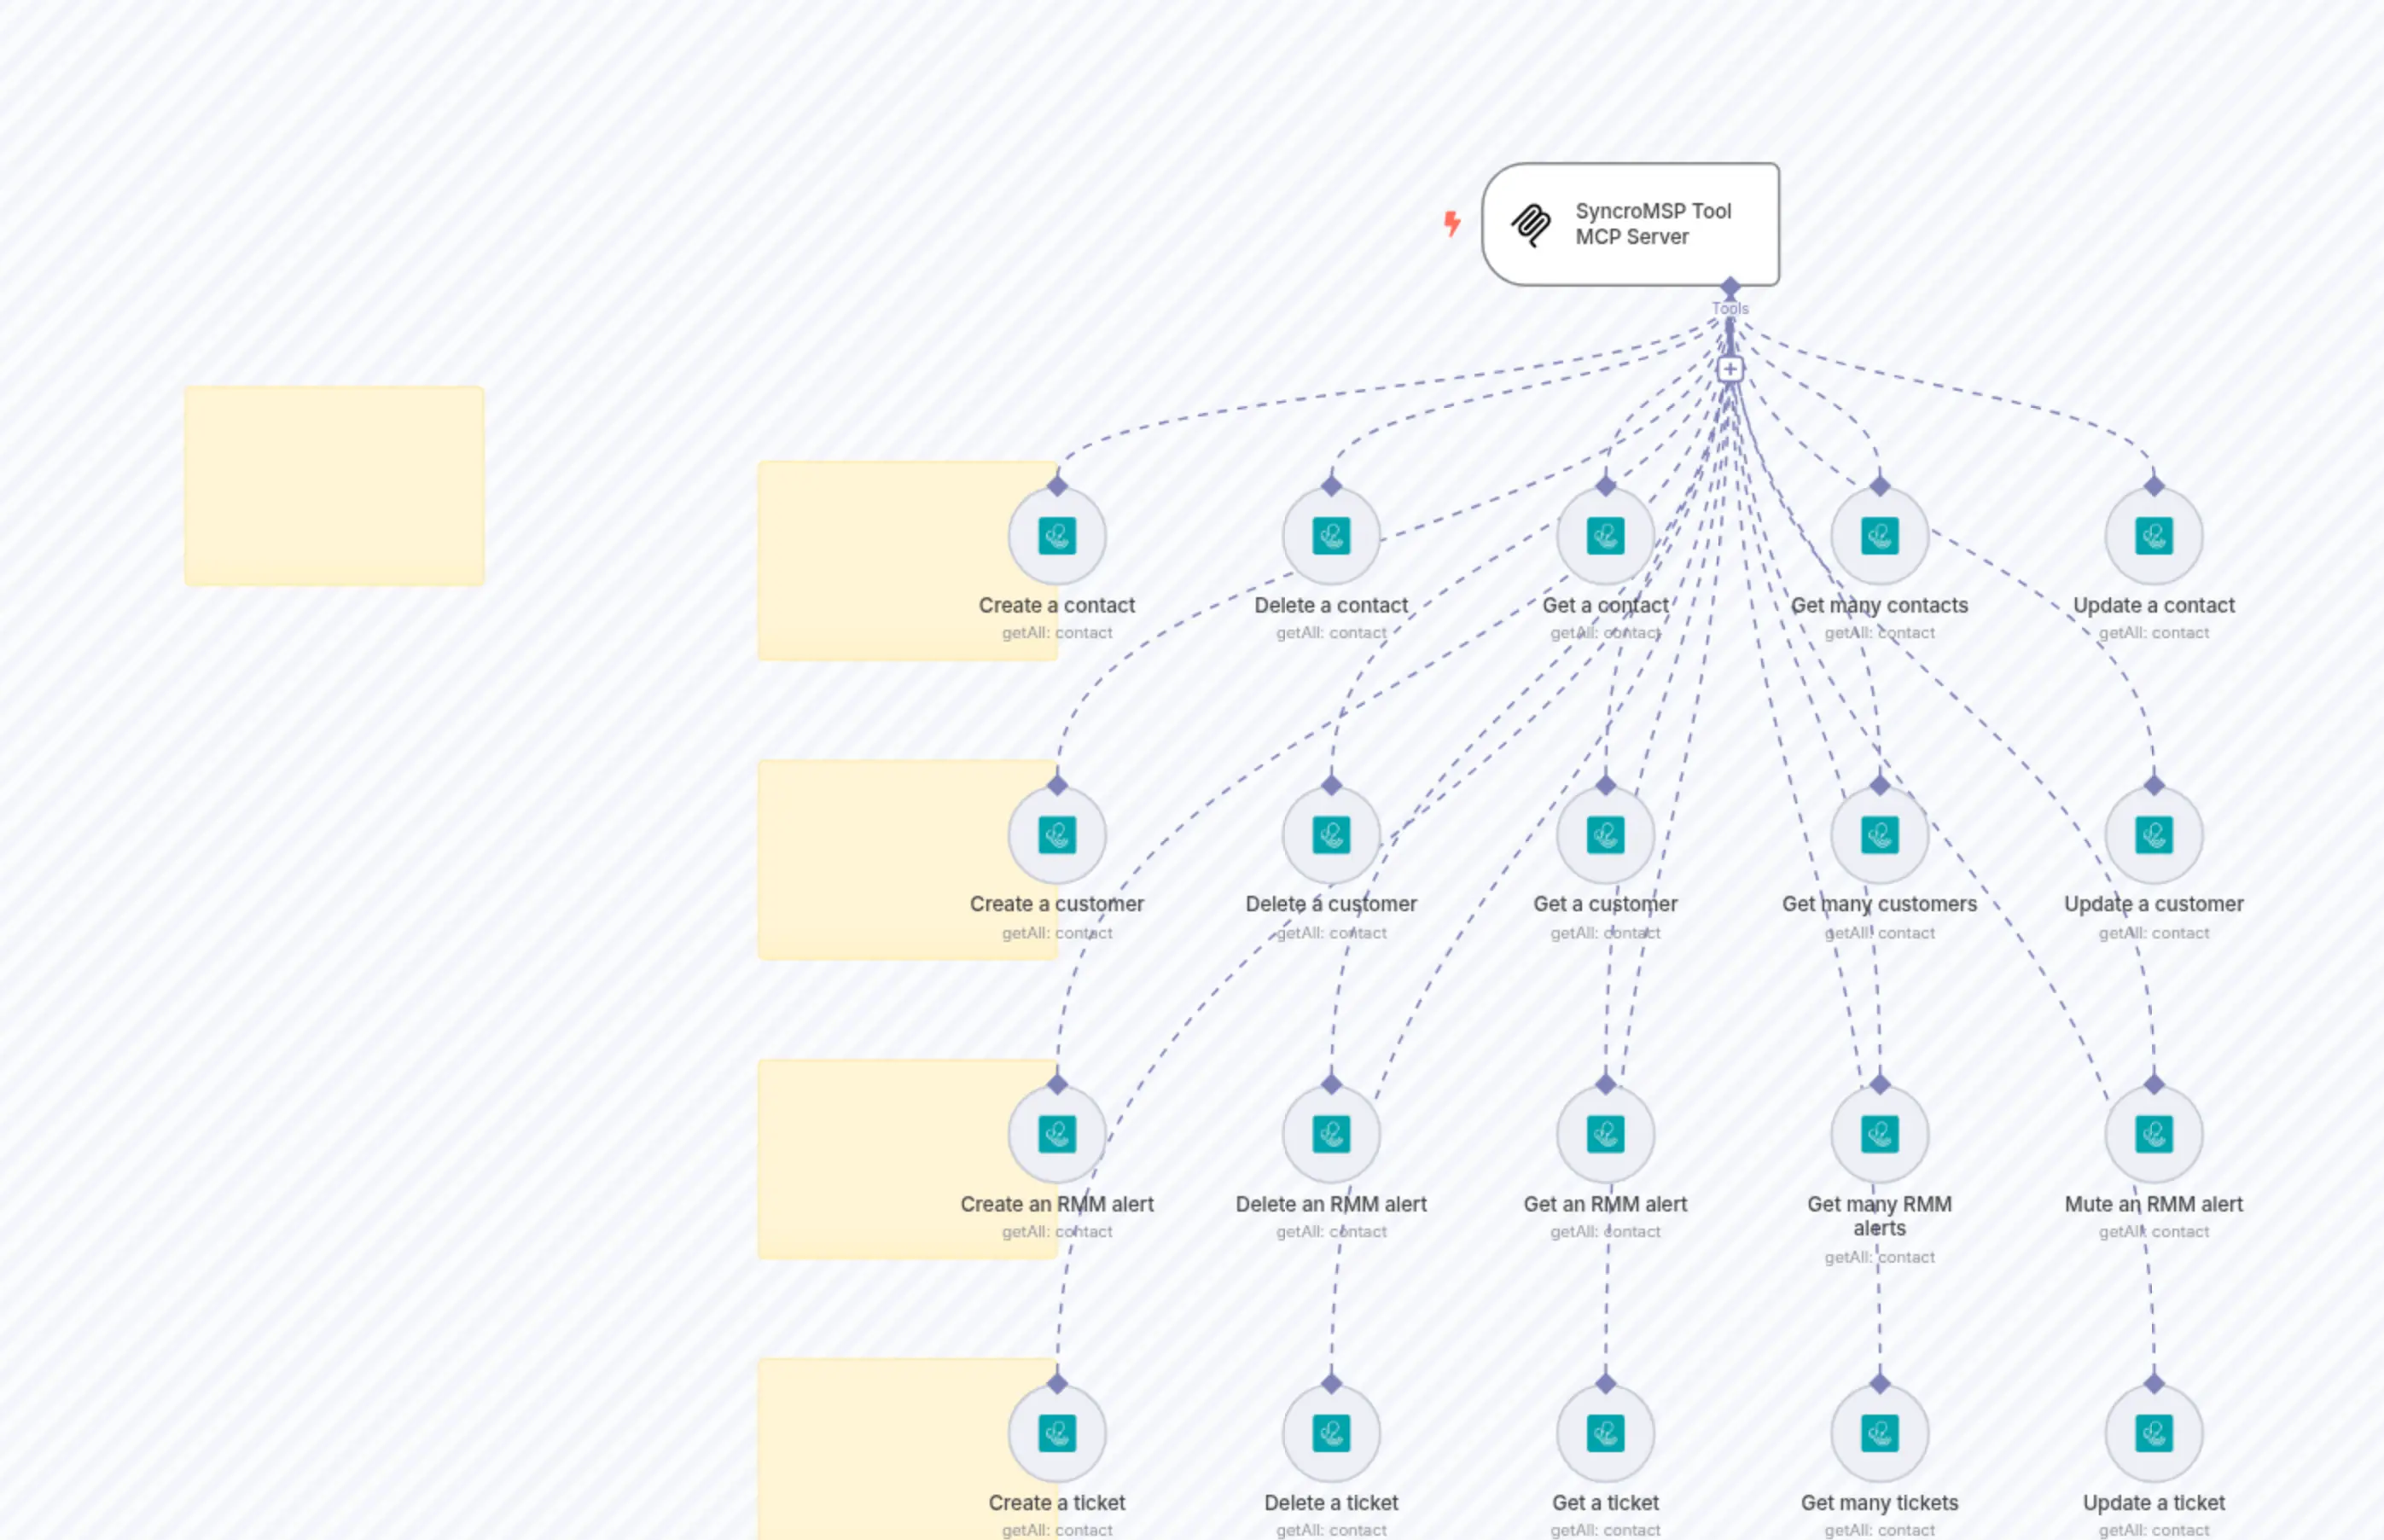Open the Mute an RMM alert tool icon
This screenshot has height=1540, width=2384.
point(2153,1134)
